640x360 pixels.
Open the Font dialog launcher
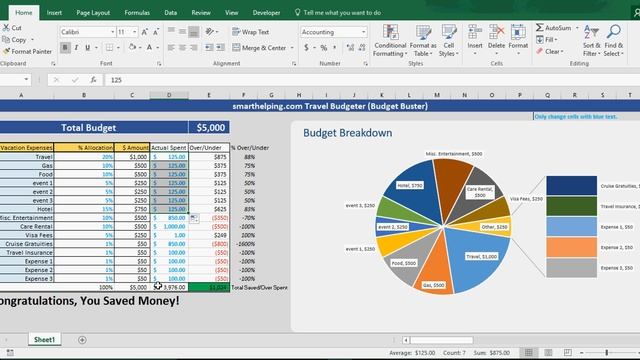(159, 64)
